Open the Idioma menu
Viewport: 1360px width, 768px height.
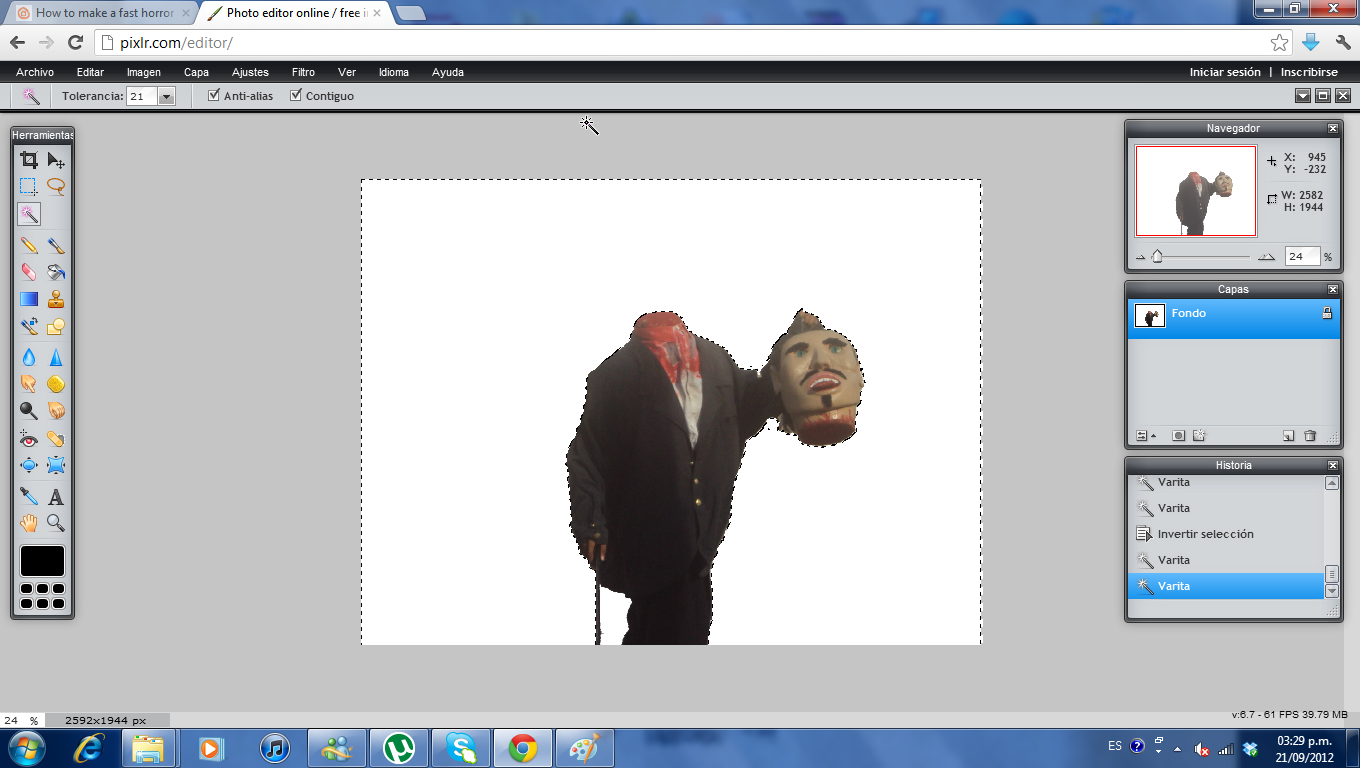(394, 72)
